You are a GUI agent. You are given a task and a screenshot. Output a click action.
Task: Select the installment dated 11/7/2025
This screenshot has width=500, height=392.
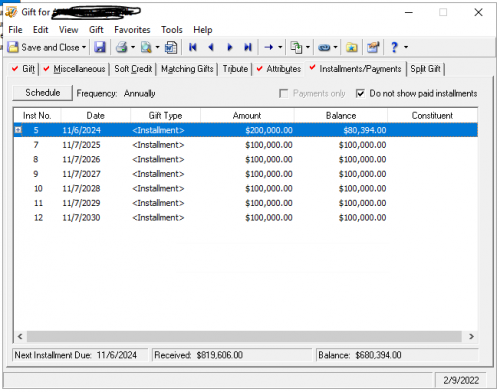tap(245, 145)
